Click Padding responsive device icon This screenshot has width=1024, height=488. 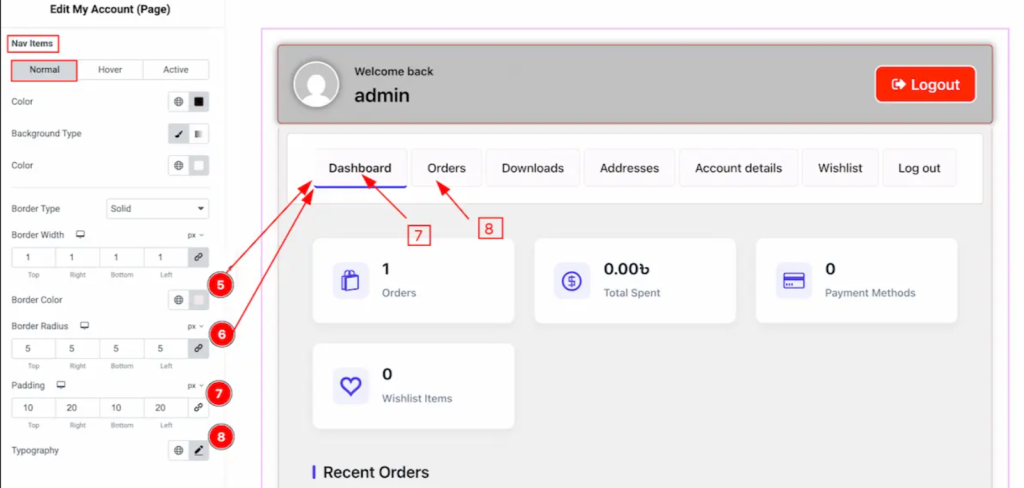pos(61,385)
